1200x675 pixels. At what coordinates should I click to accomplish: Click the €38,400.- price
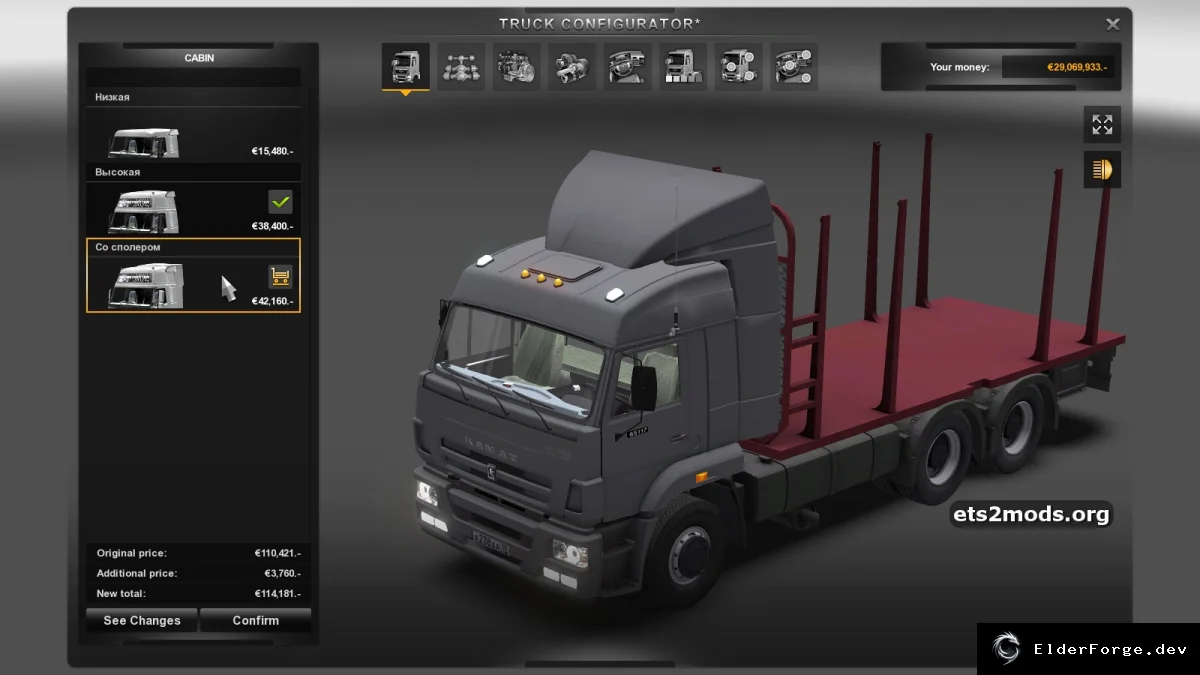pos(272,227)
